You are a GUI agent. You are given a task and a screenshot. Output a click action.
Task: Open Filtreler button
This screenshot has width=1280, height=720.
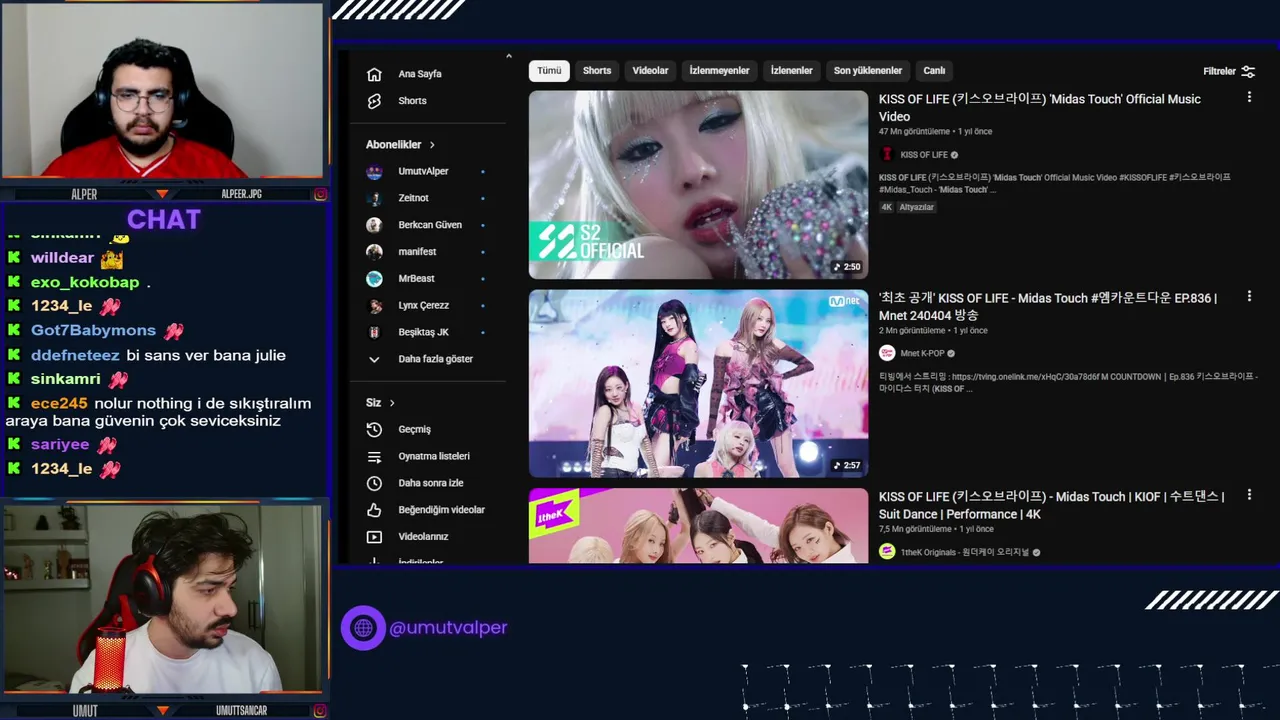1229,71
